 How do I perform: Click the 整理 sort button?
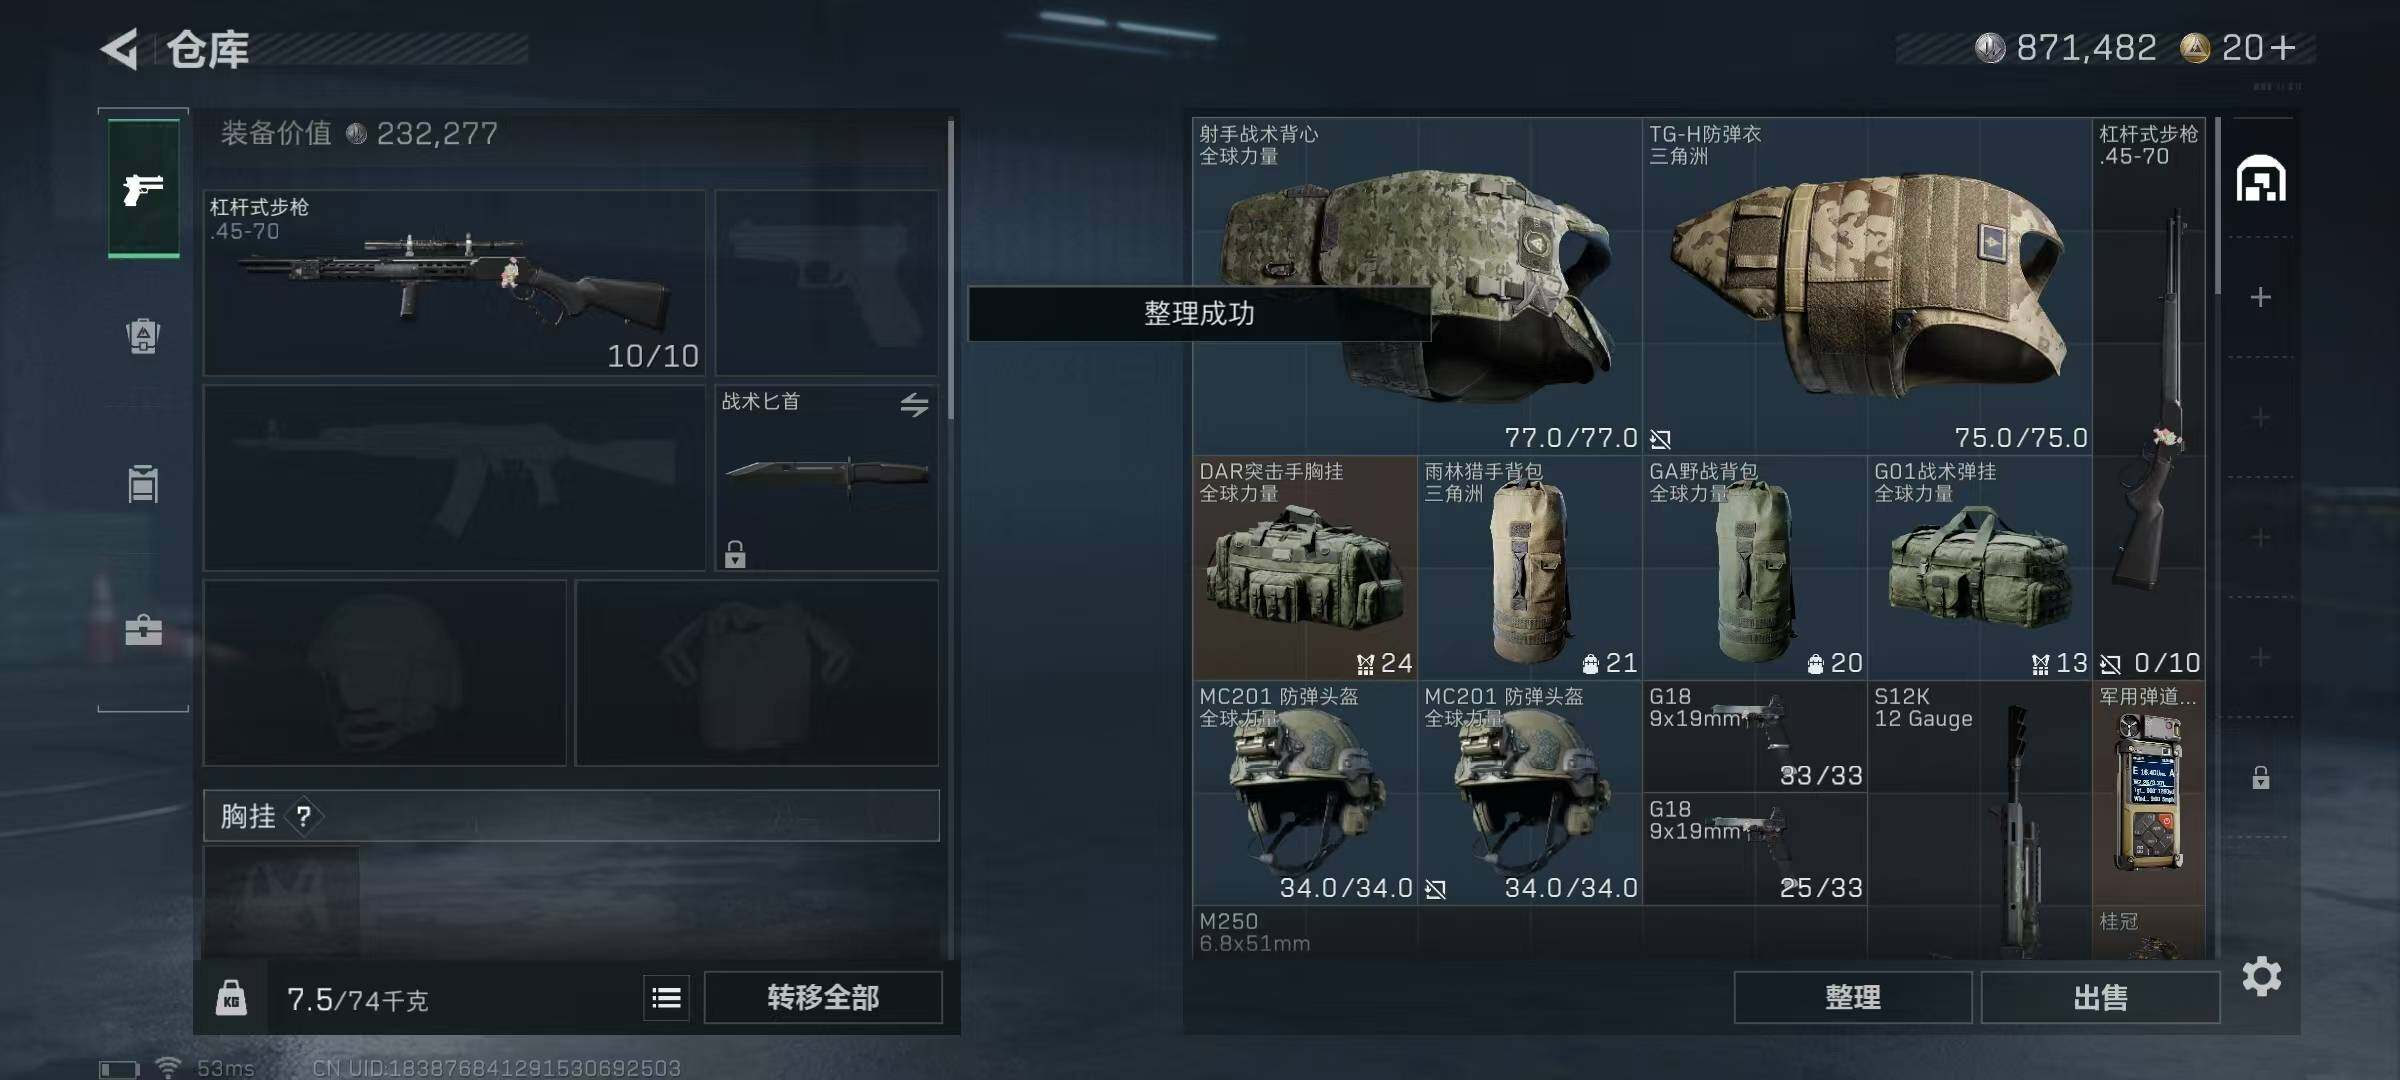pyautogui.click(x=1853, y=997)
